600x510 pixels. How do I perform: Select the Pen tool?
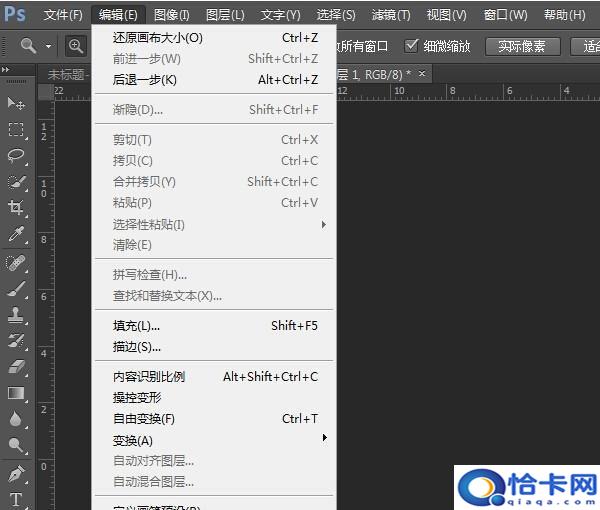click(16, 473)
